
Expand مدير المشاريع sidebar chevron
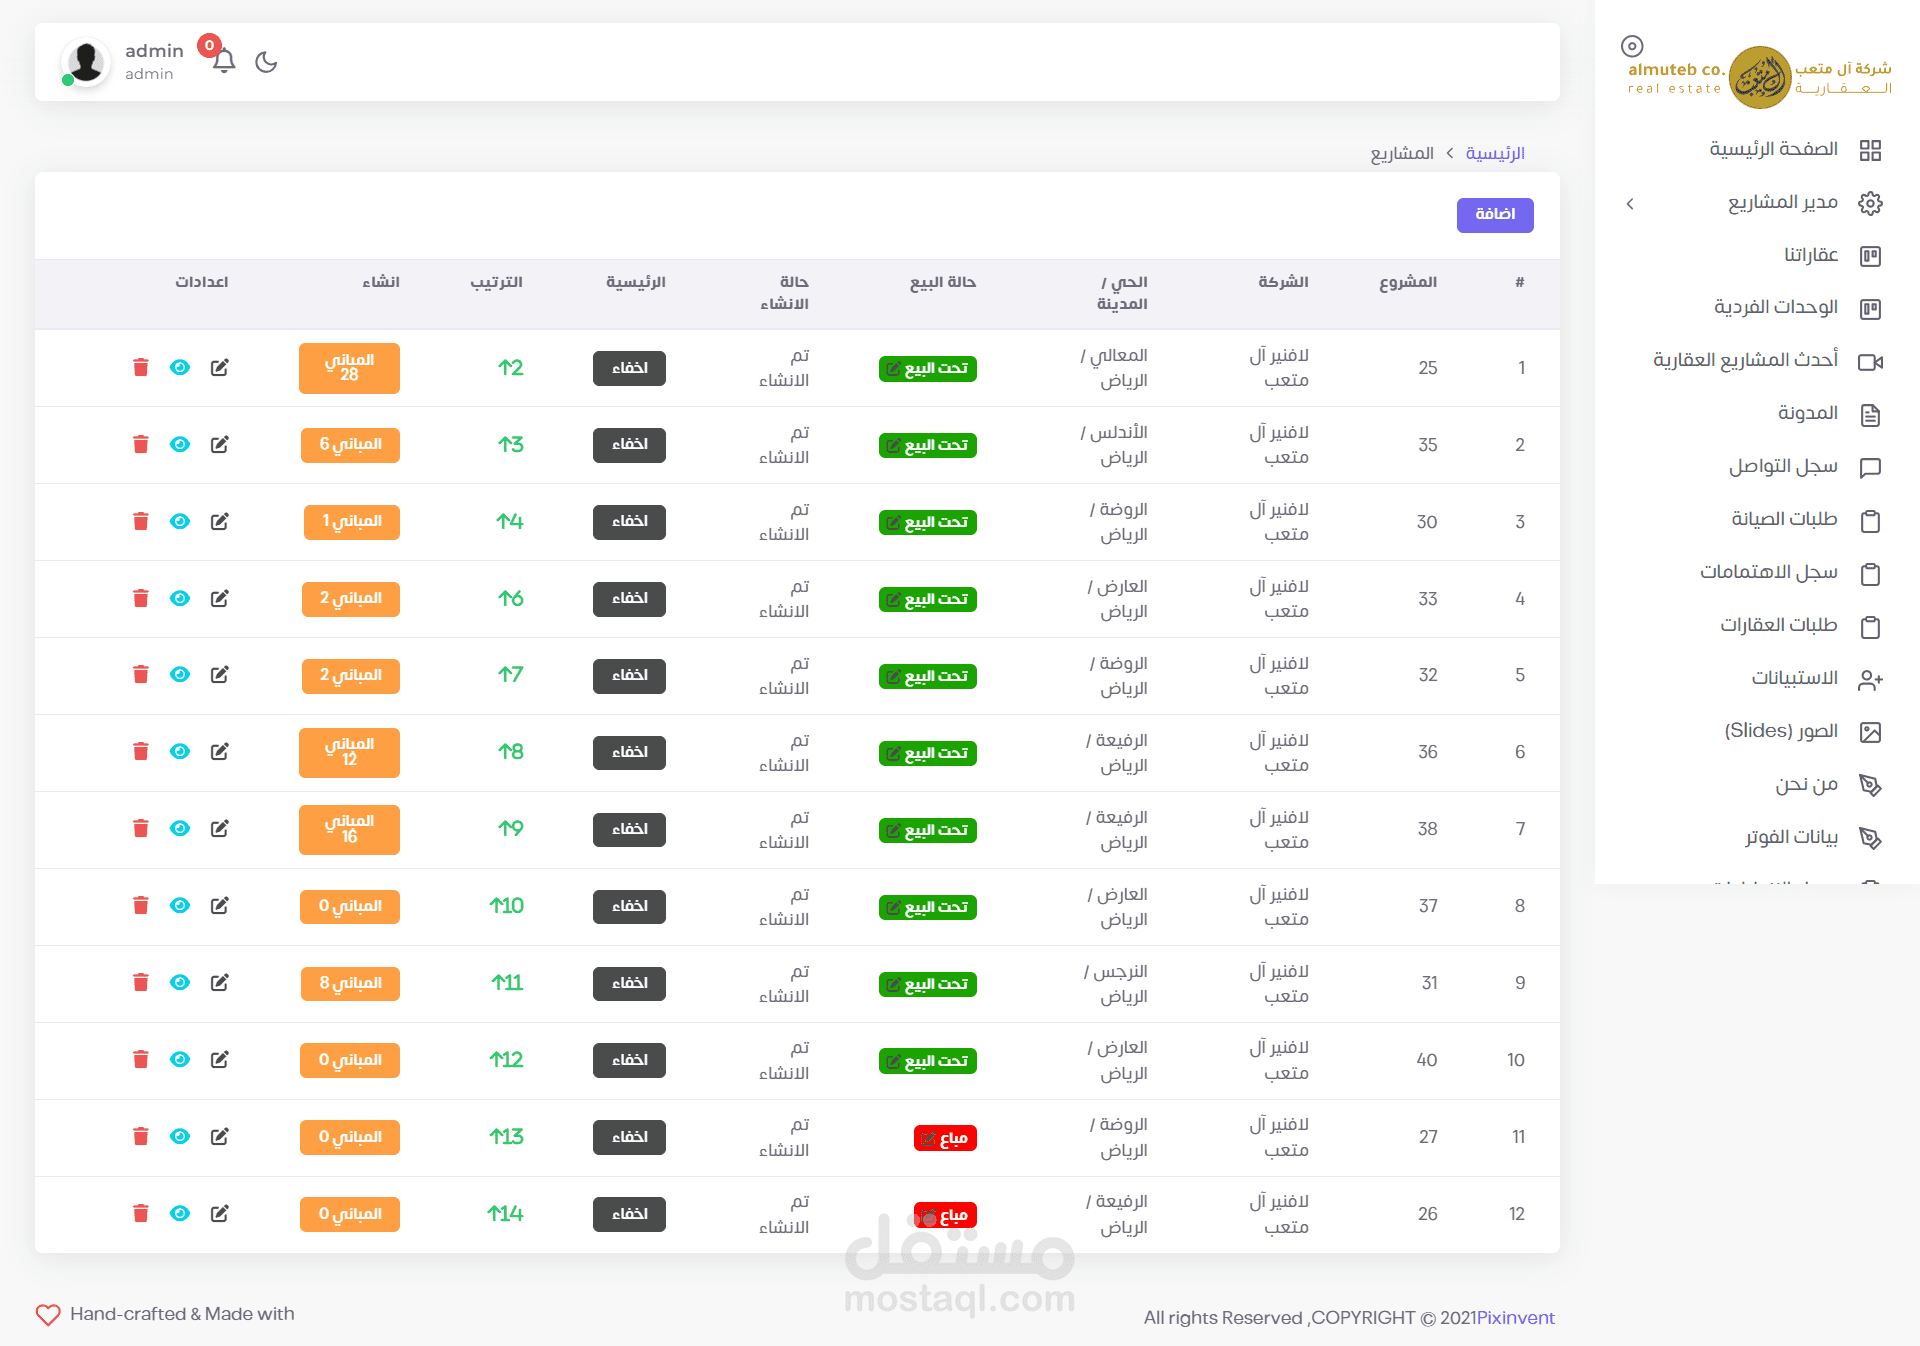pyautogui.click(x=1630, y=203)
